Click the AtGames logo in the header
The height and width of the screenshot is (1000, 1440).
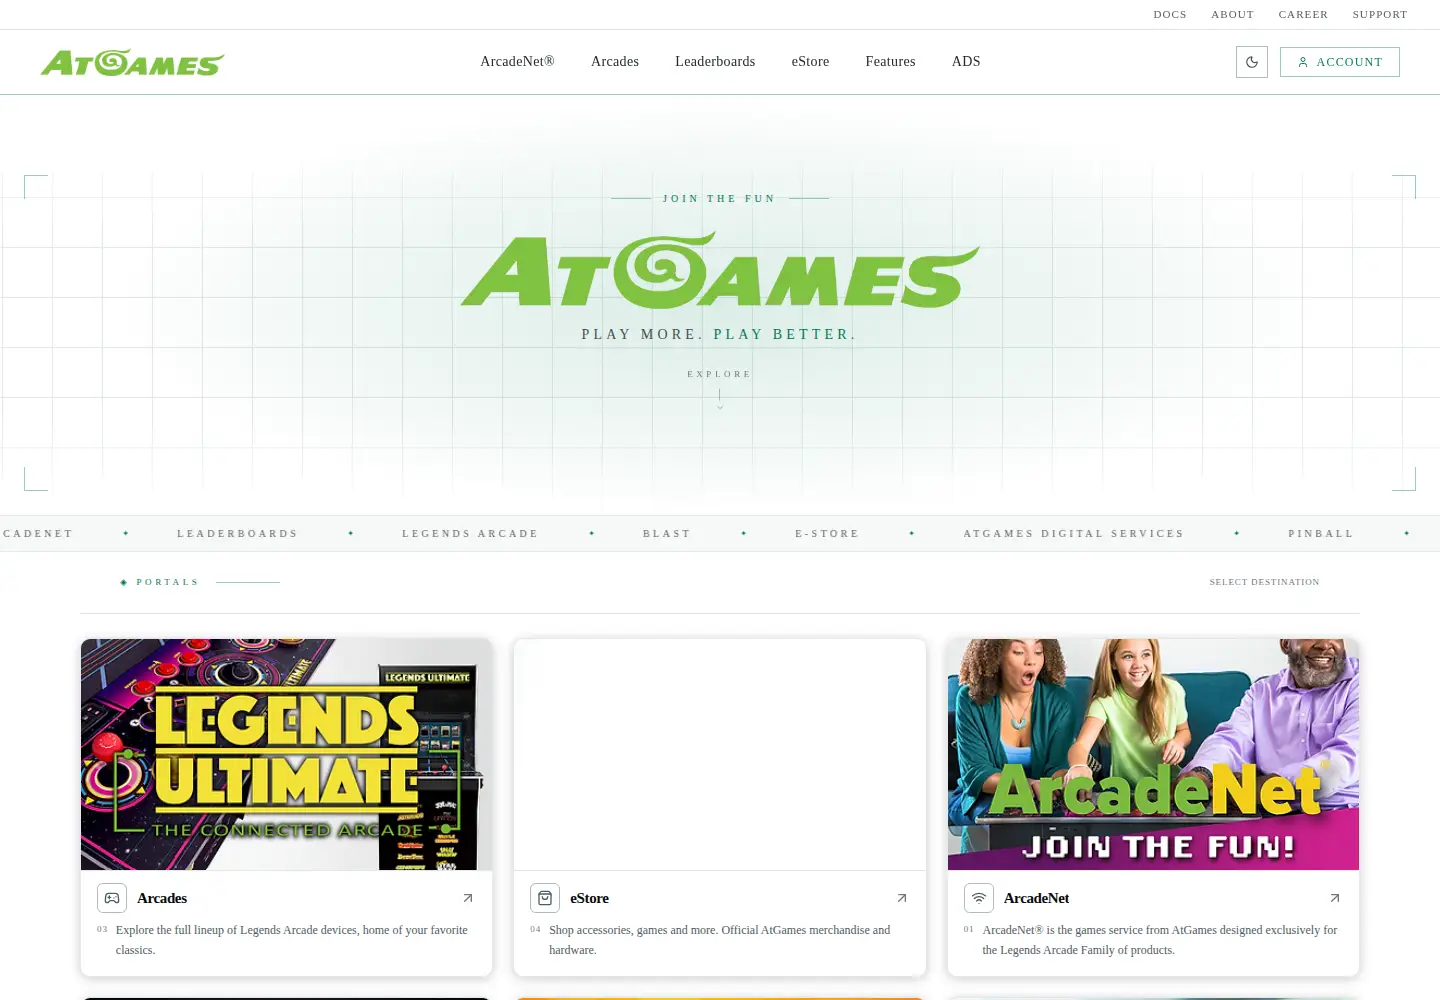tap(133, 63)
